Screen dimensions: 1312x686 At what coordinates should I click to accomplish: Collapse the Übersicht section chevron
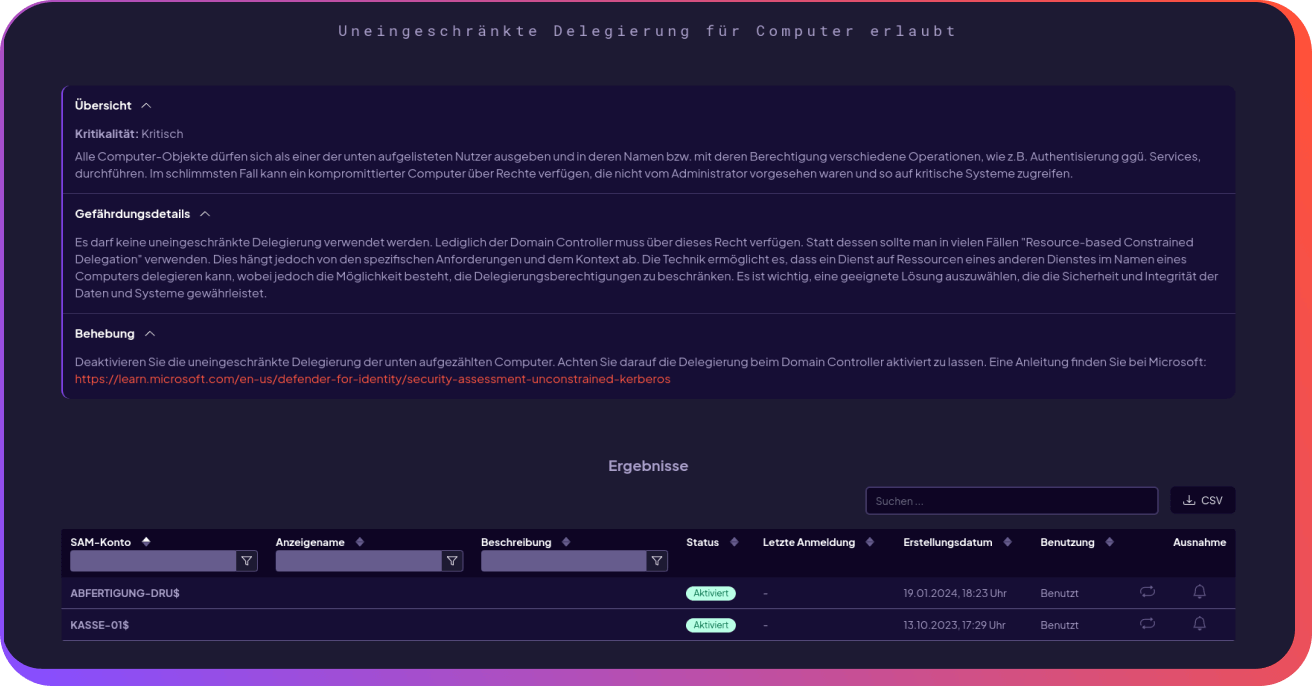click(x=146, y=105)
